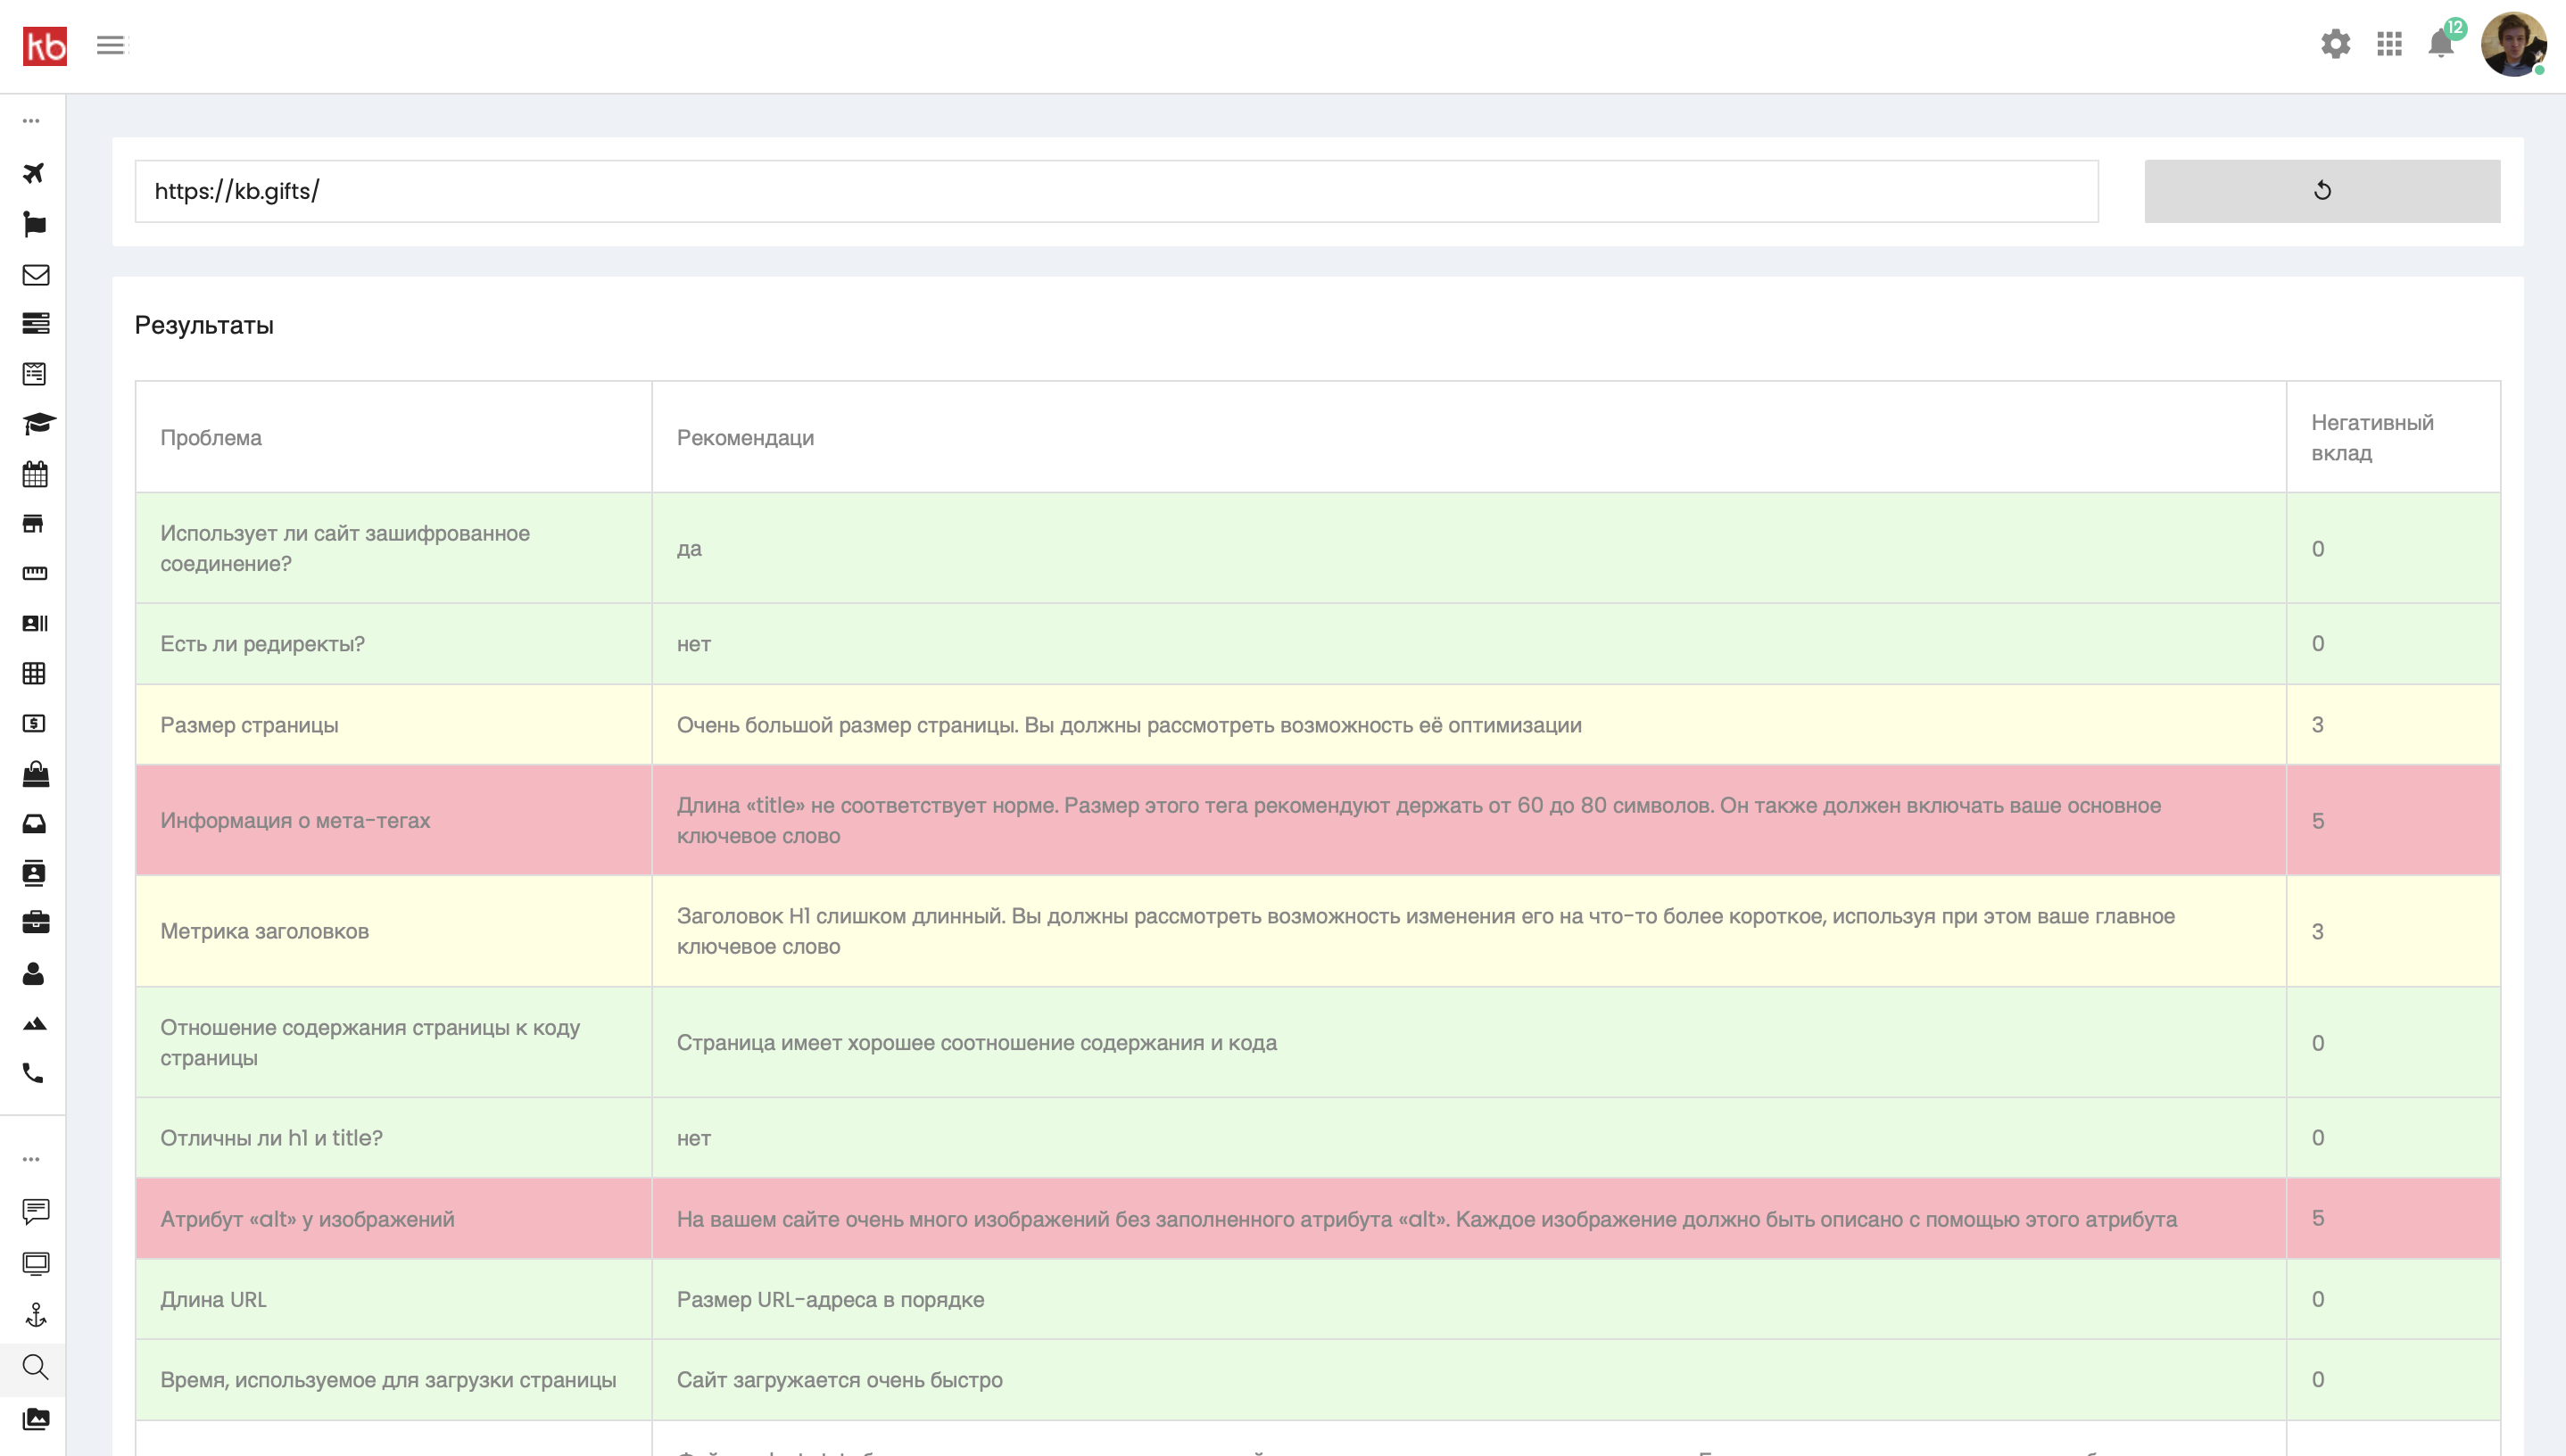Viewport: 2566px width, 1456px height.
Task: Click the kb logo in top-left
Action: point(45,46)
